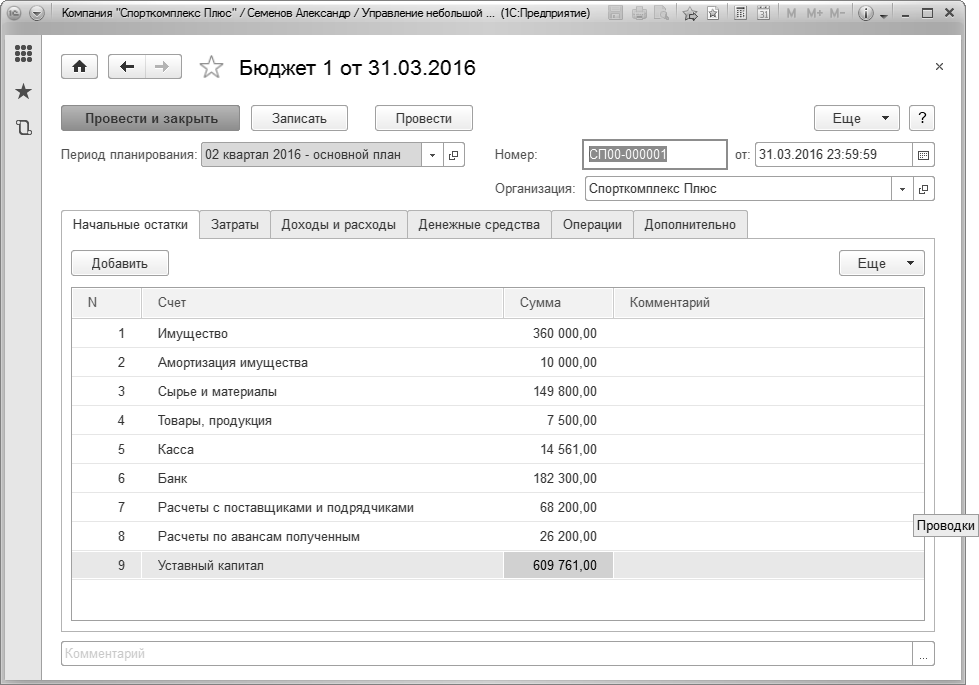Select Расчеты с поставщиками и подрядчиками row
Image resolution: width=979 pixels, height=685 pixels.
(498, 508)
